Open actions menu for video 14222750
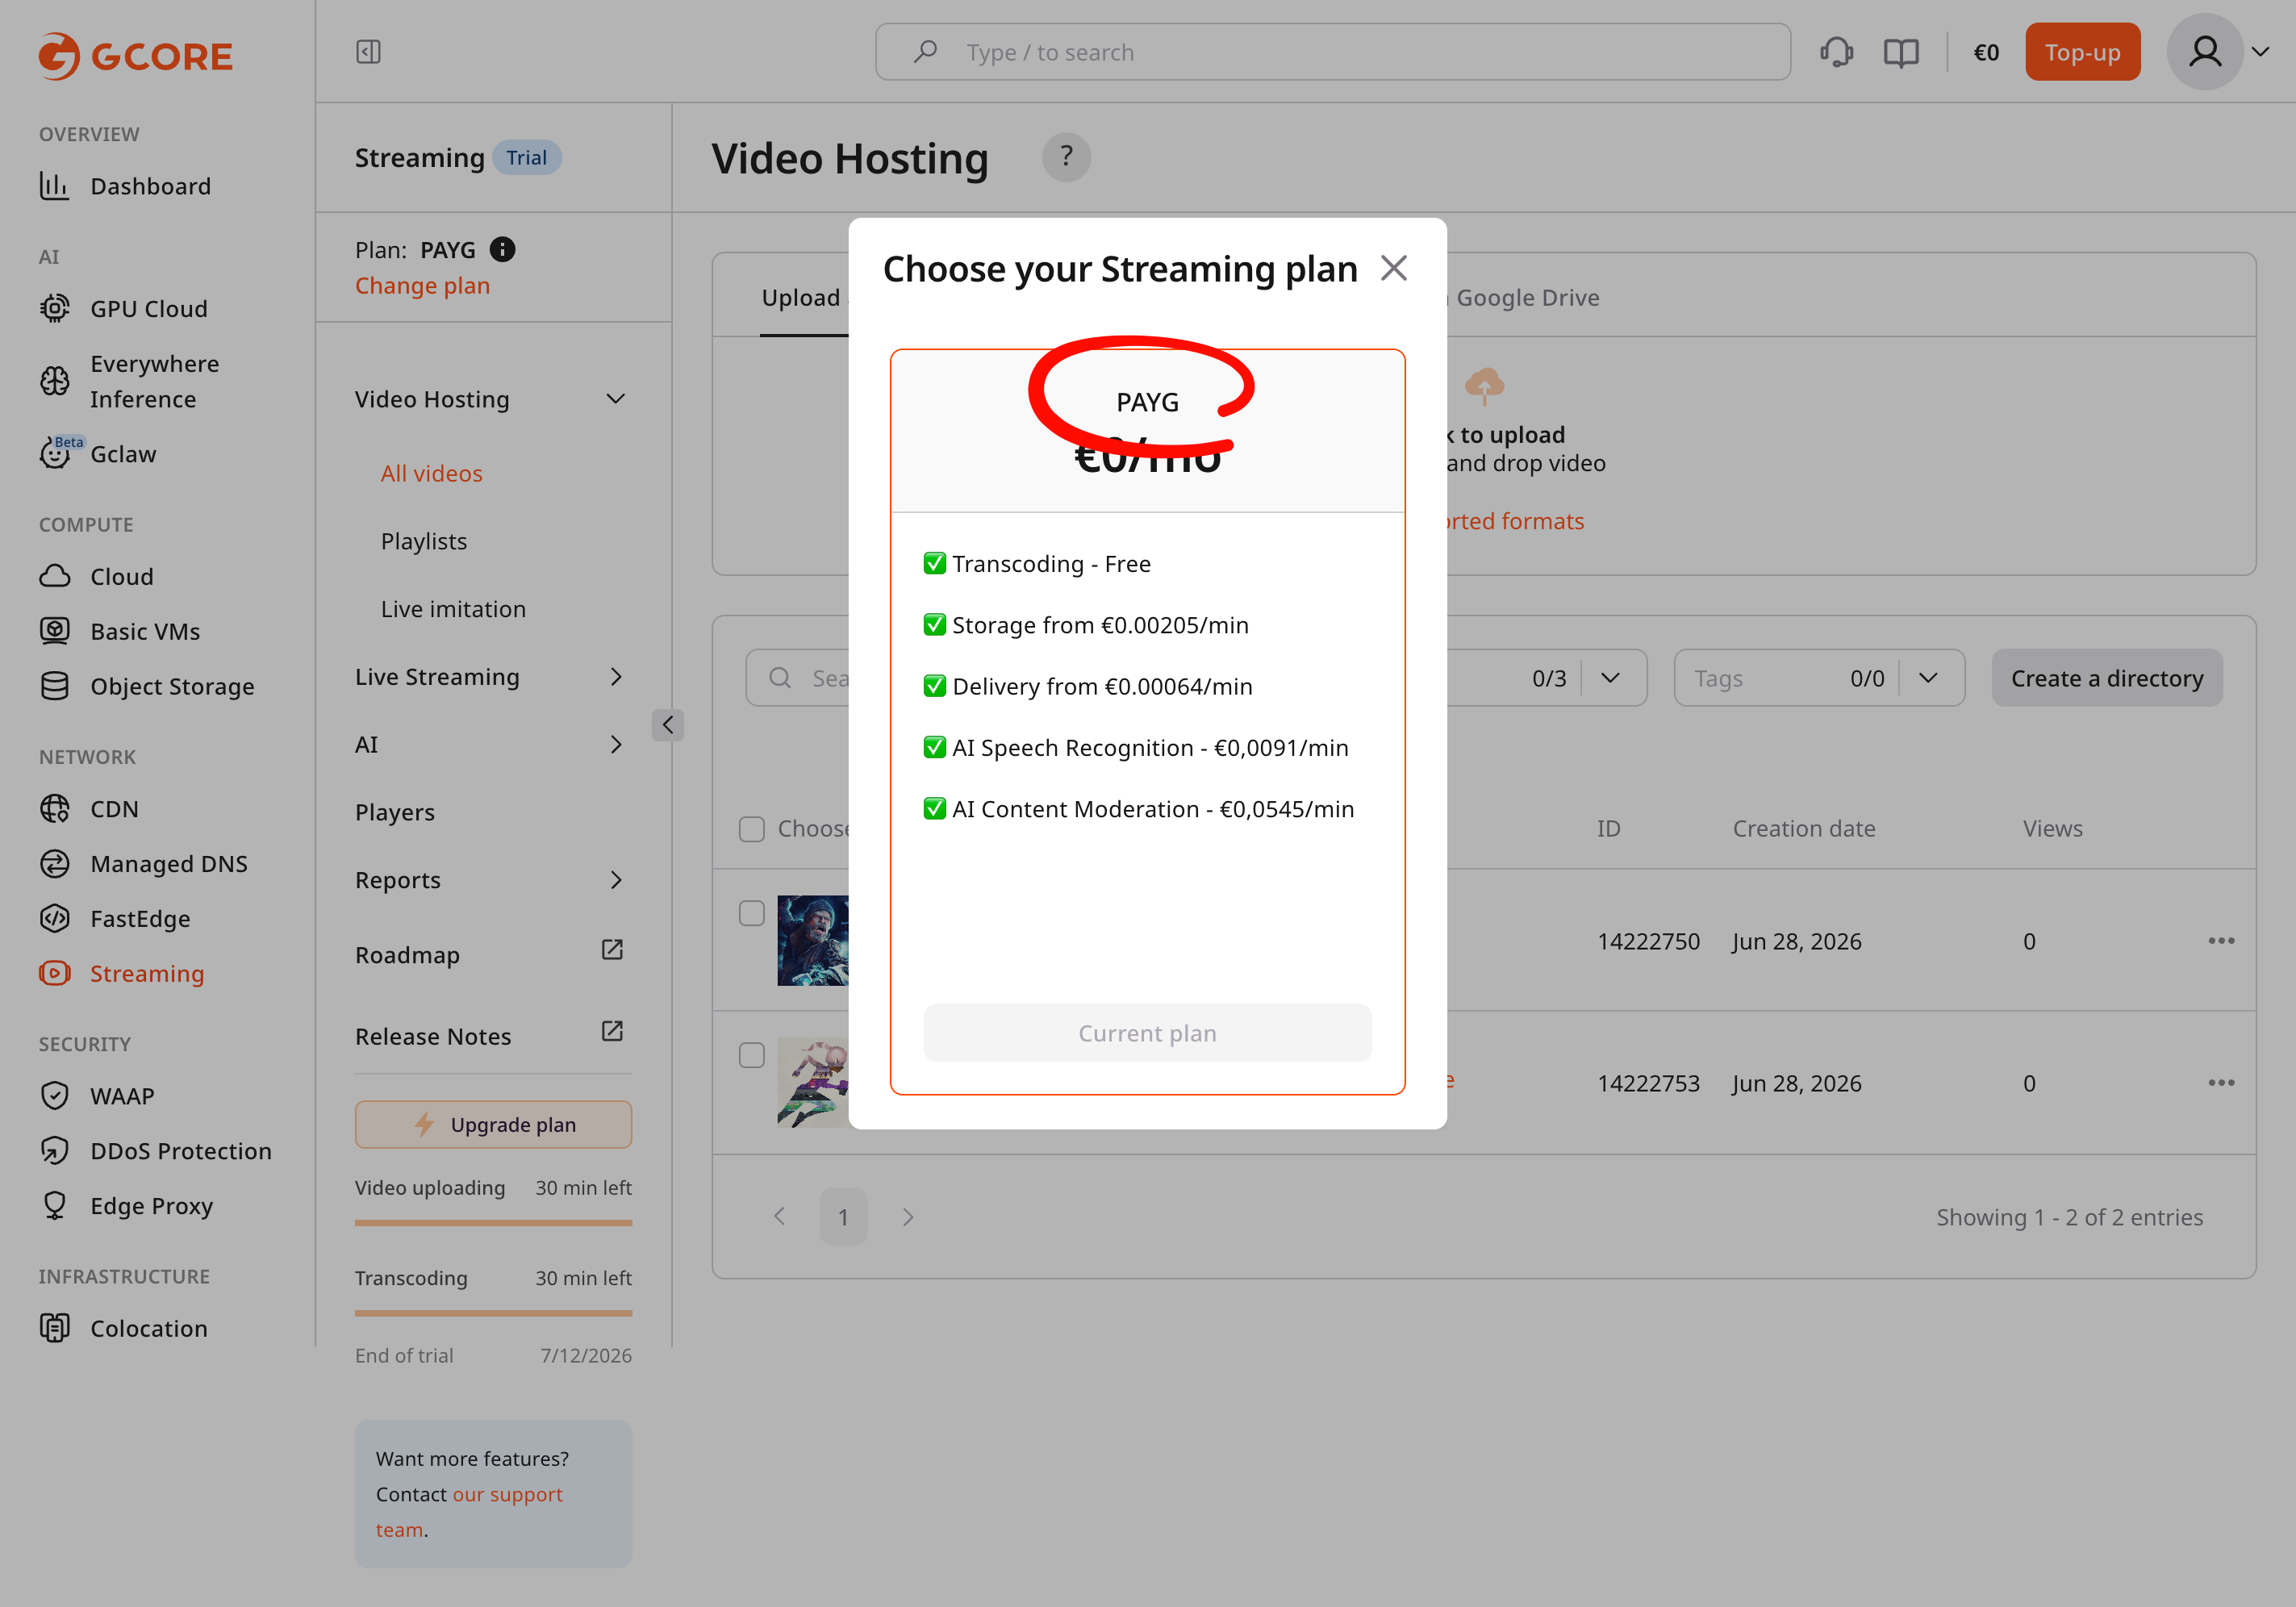 2221,941
